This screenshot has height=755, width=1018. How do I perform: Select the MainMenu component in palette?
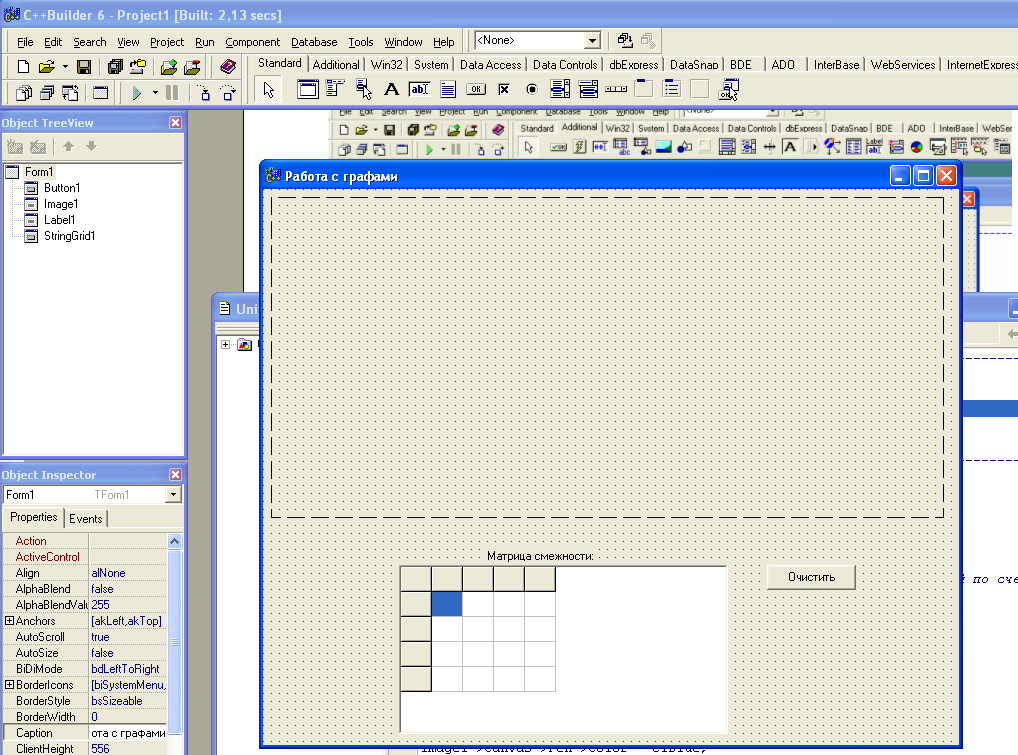335,89
